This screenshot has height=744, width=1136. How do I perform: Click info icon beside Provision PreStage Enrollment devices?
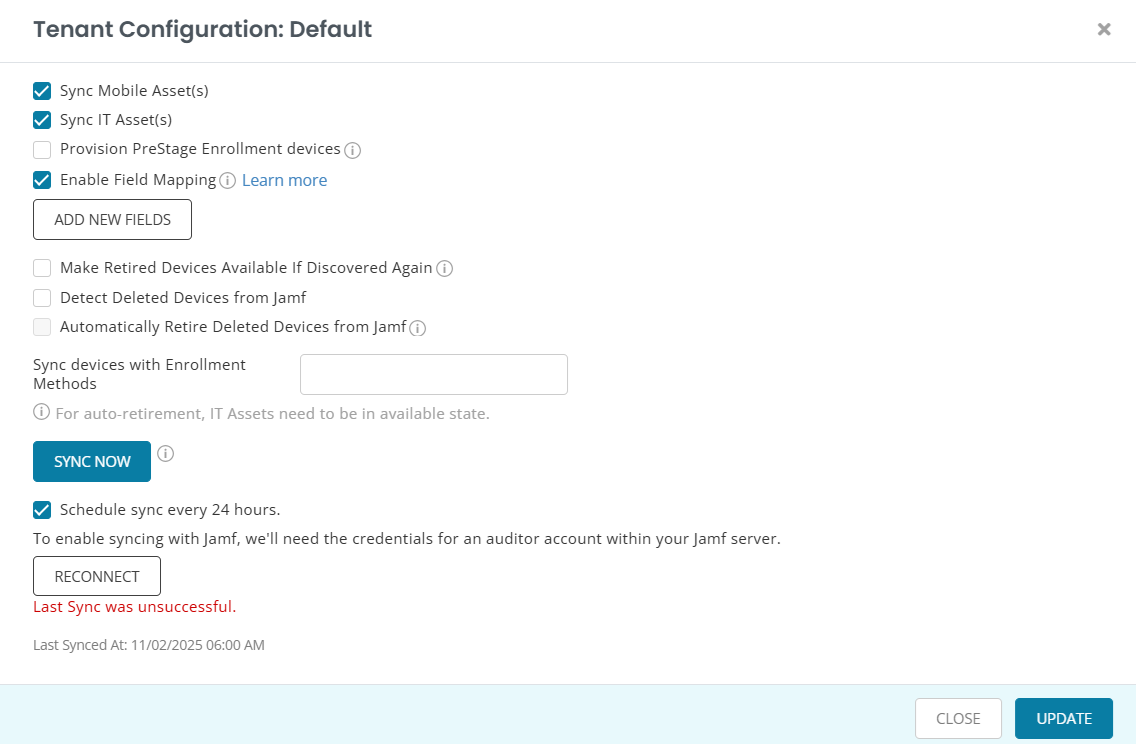click(x=352, y=150)
